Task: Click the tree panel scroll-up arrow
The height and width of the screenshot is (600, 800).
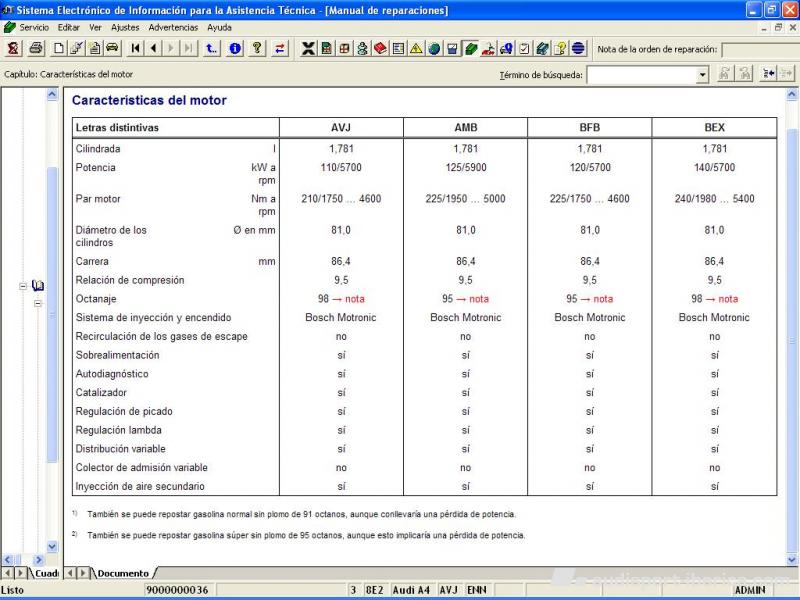Action: pyautogui.click(x=52, y=94)
